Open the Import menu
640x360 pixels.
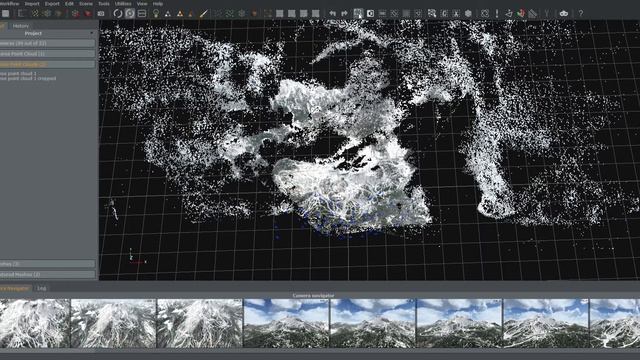[x=32, y=3]
